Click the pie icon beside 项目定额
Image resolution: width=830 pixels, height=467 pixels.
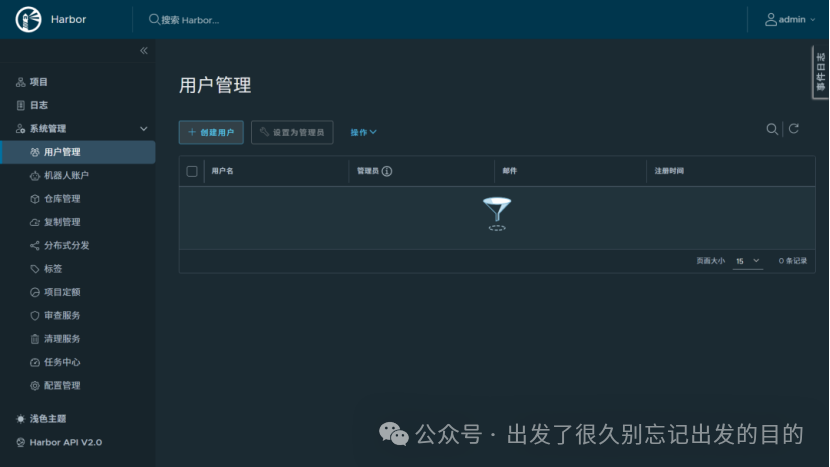(34, 292)
